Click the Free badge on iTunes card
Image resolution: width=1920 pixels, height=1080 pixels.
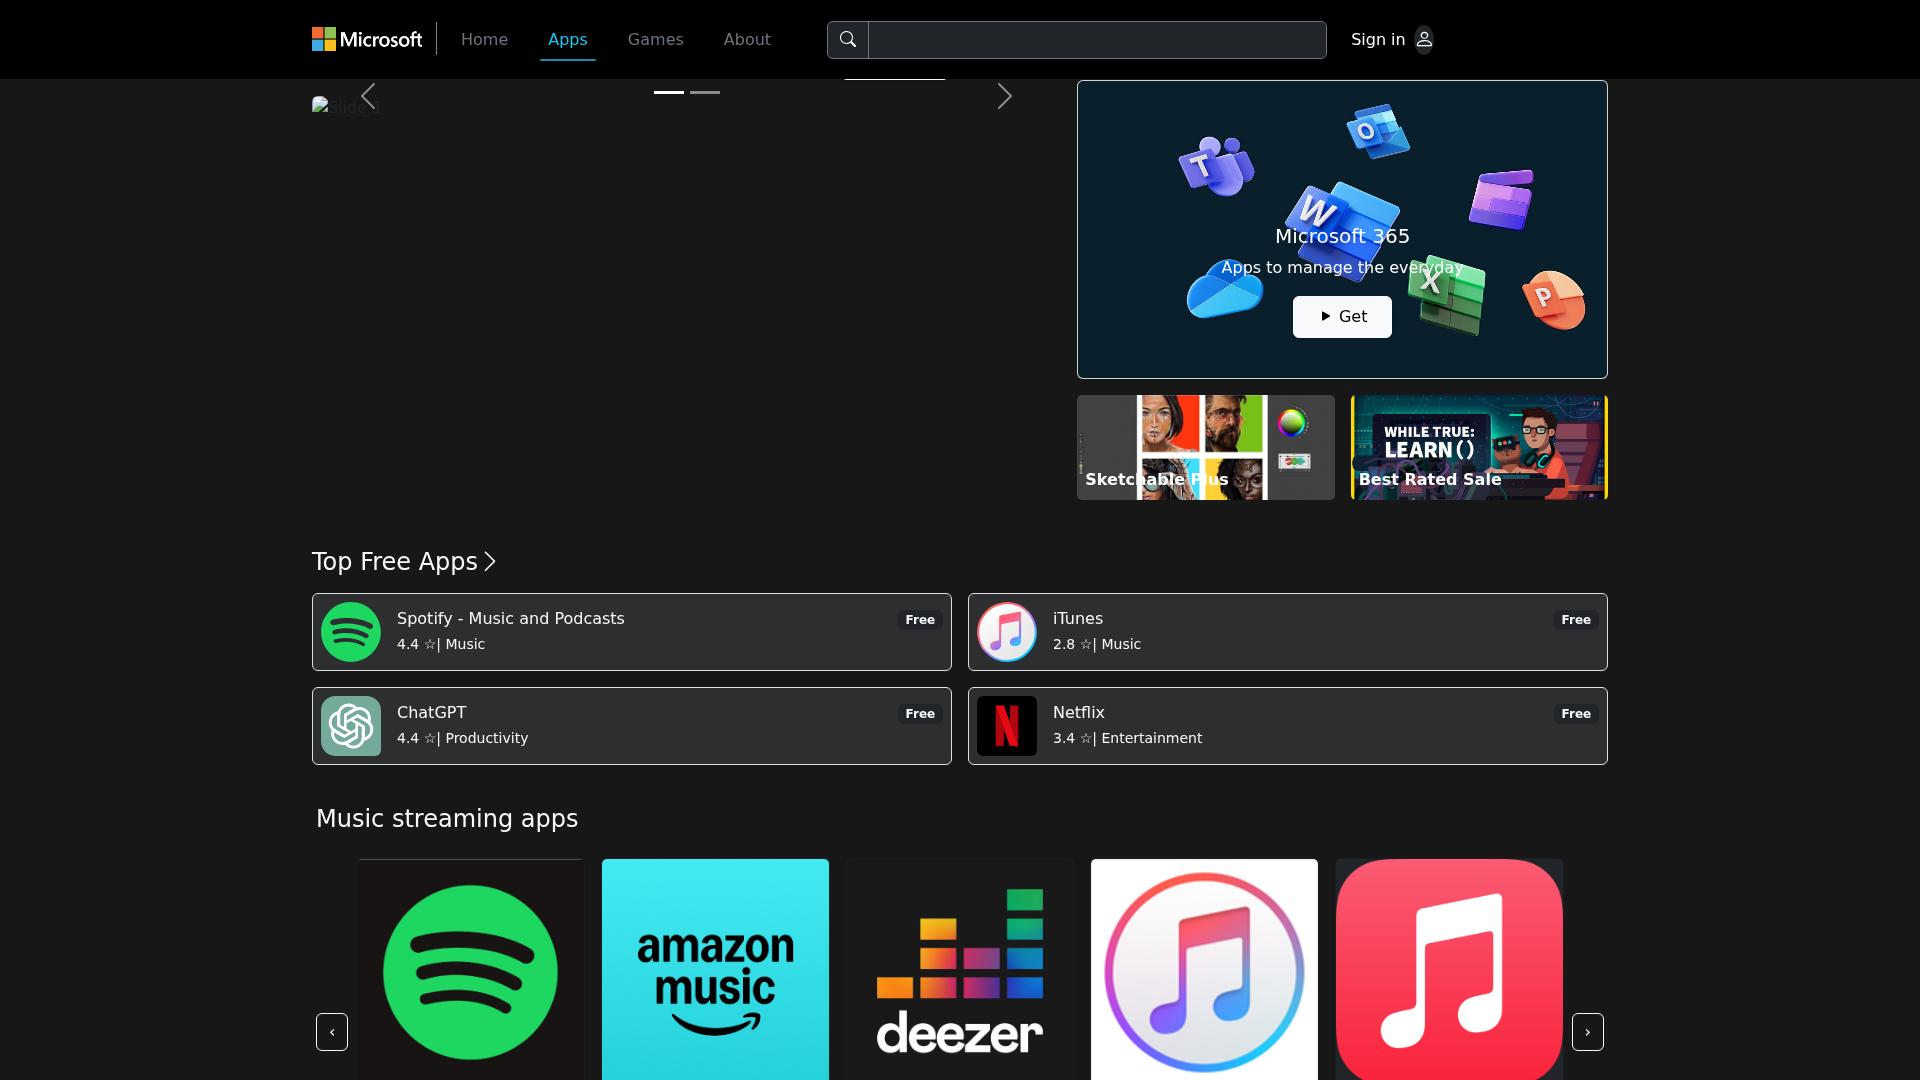pos(1575,620)
